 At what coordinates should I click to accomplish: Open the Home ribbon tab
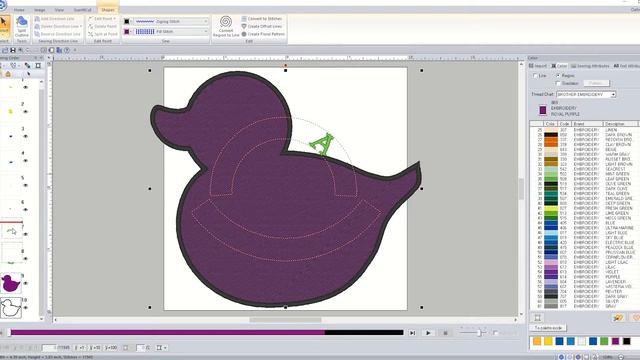(x=19, y=9)
